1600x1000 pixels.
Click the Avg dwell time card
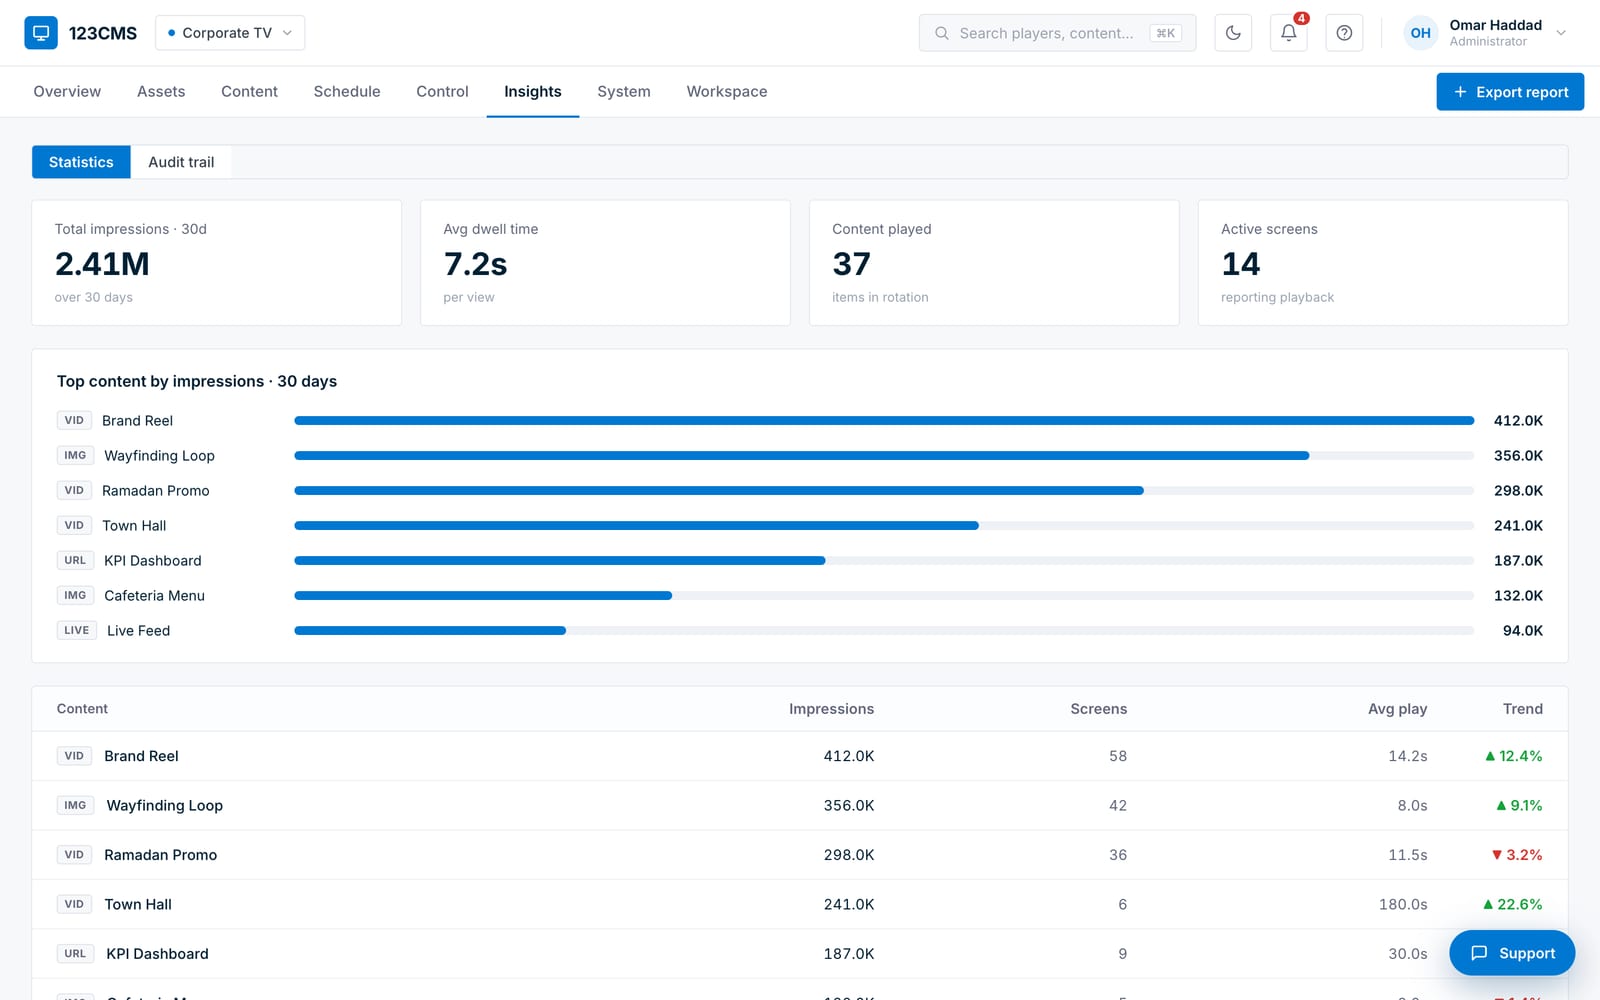click(605, 263)
